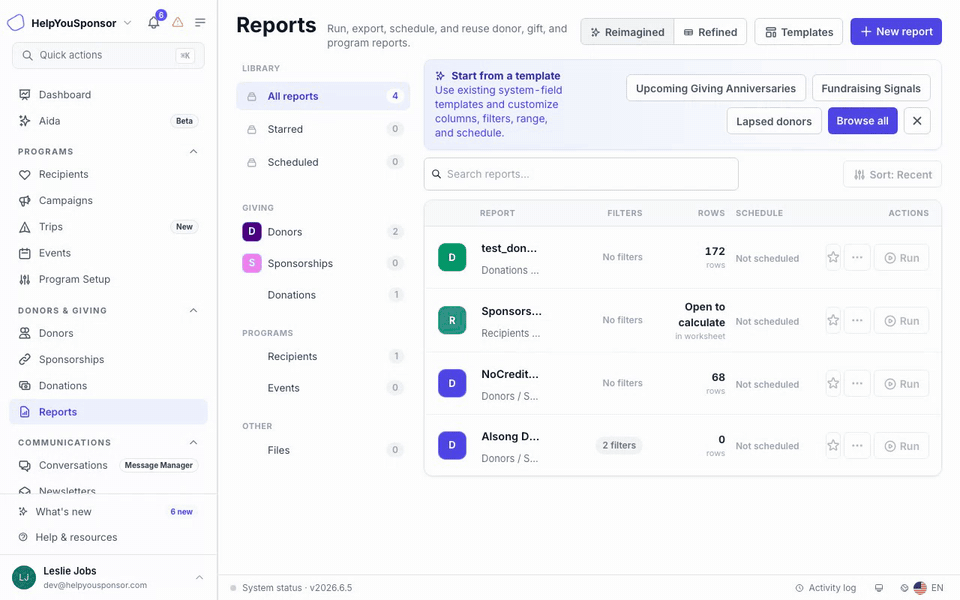This screenshot has height=600, width=960.
Task: Open Sponsorships in the sidebar
Action: click(108, 360)
